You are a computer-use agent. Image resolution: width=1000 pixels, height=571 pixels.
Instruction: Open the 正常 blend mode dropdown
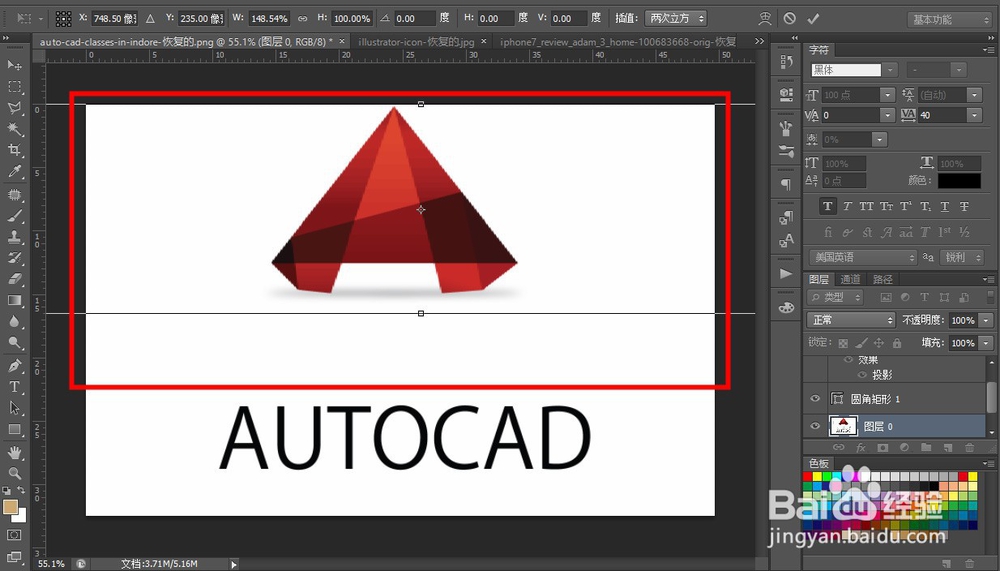(851, 320)
